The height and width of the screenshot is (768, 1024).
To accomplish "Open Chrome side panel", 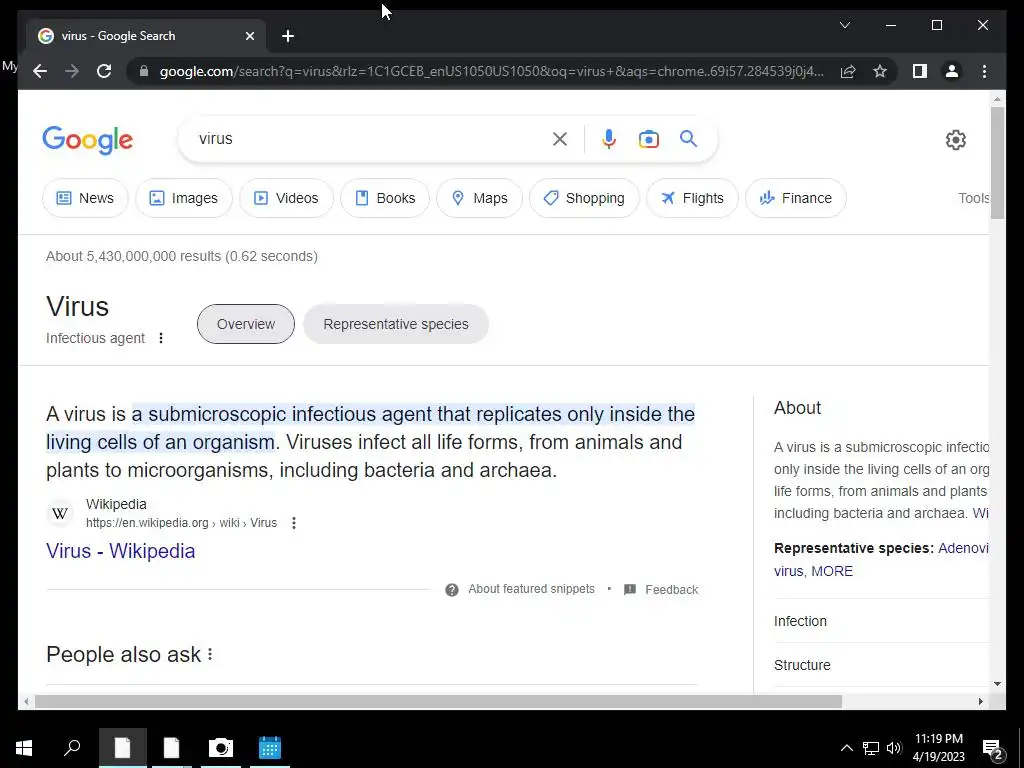I will 920,71.
